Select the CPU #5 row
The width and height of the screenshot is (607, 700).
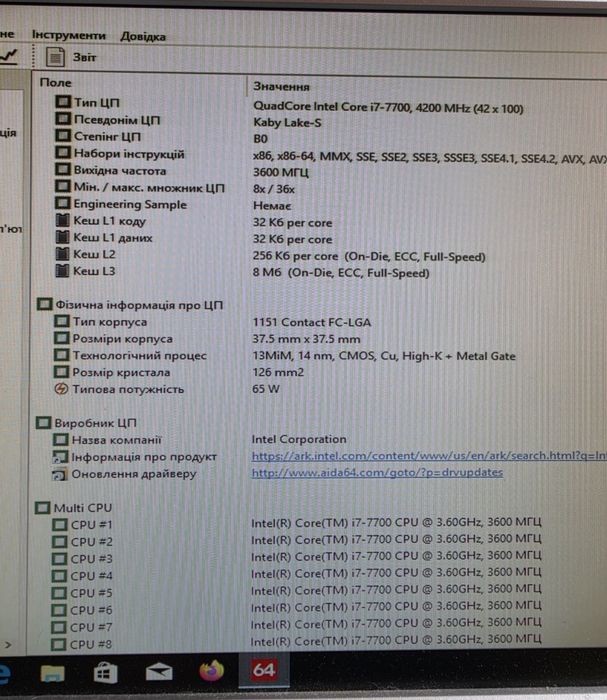tap(297, 592)
